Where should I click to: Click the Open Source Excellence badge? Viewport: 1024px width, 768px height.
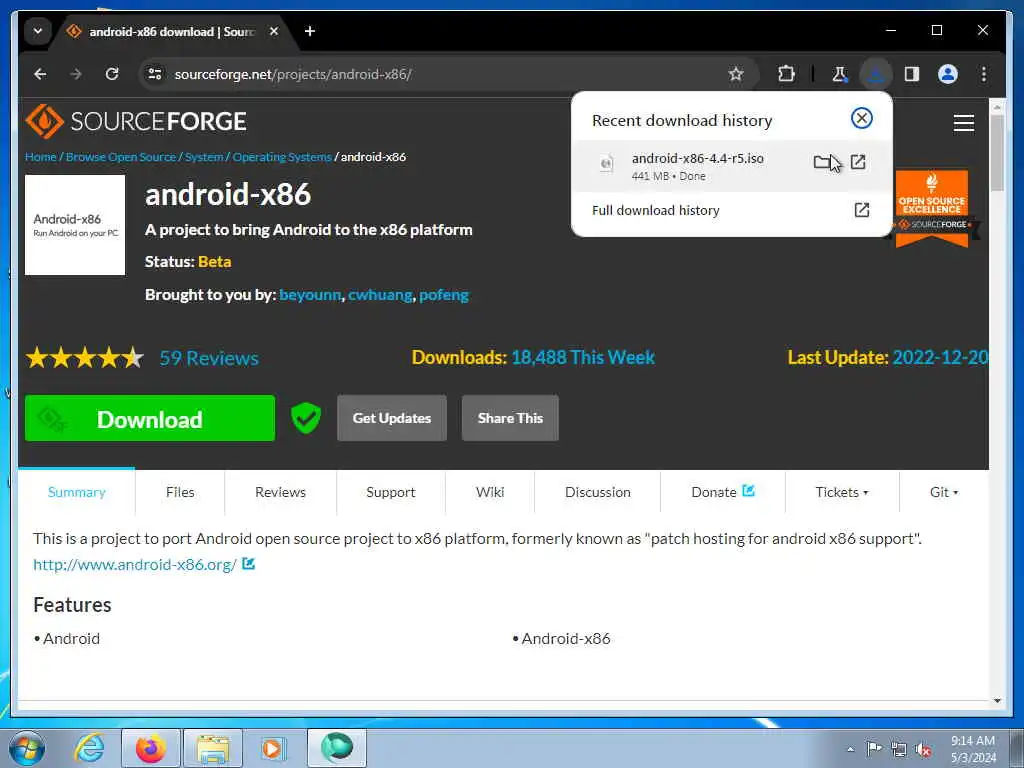tap(932, 208)
